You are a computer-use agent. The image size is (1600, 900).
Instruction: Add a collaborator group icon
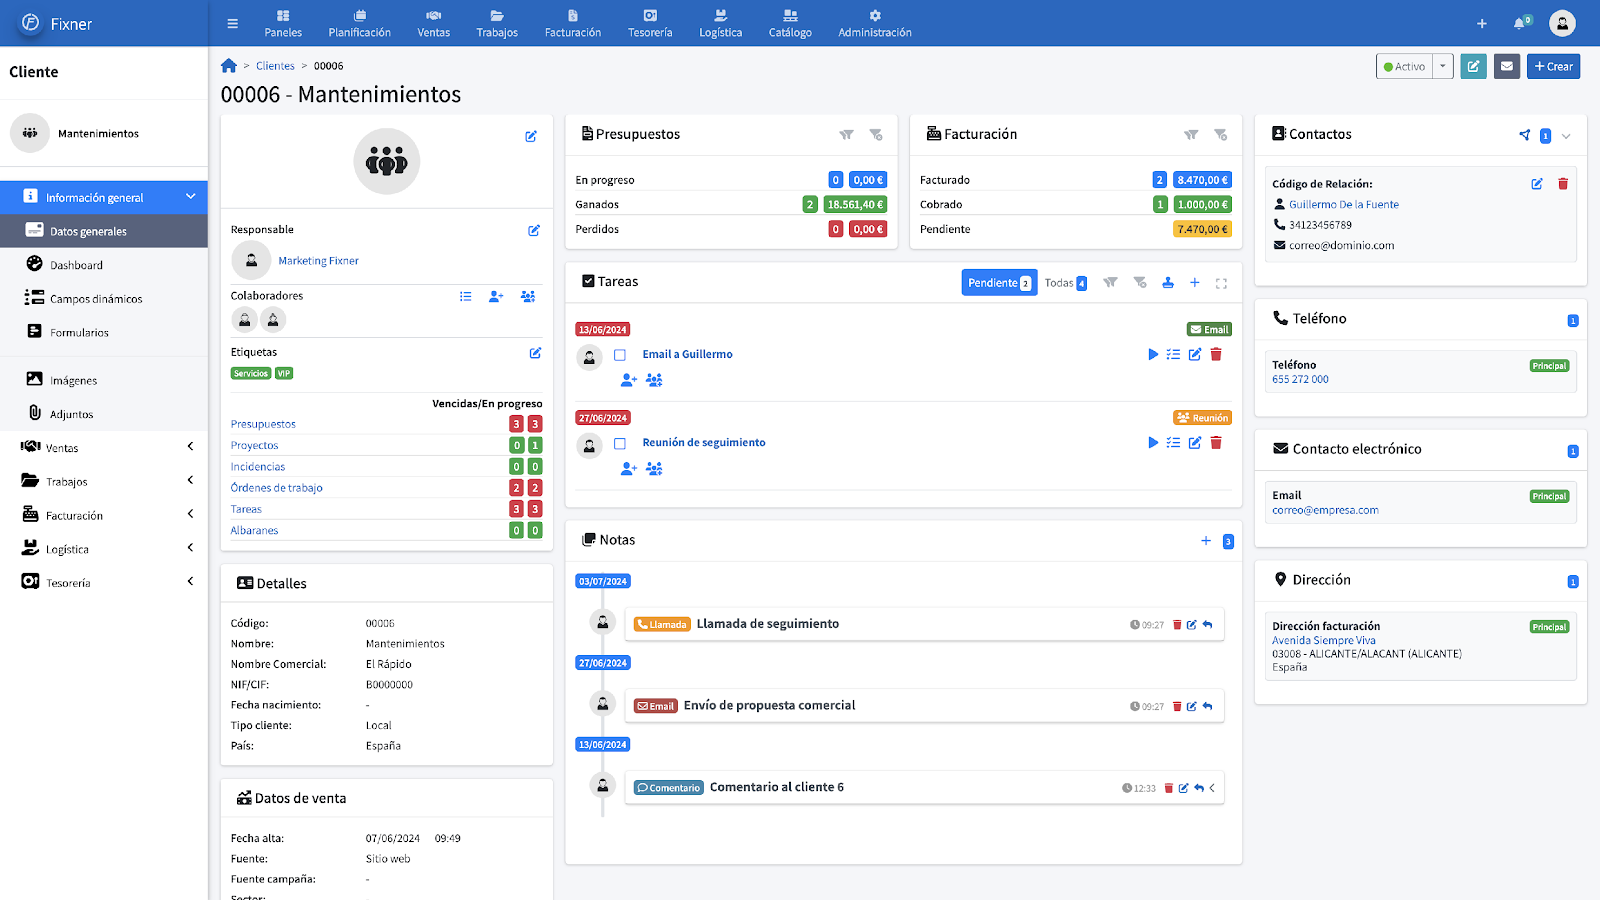[x=528, y=296]
